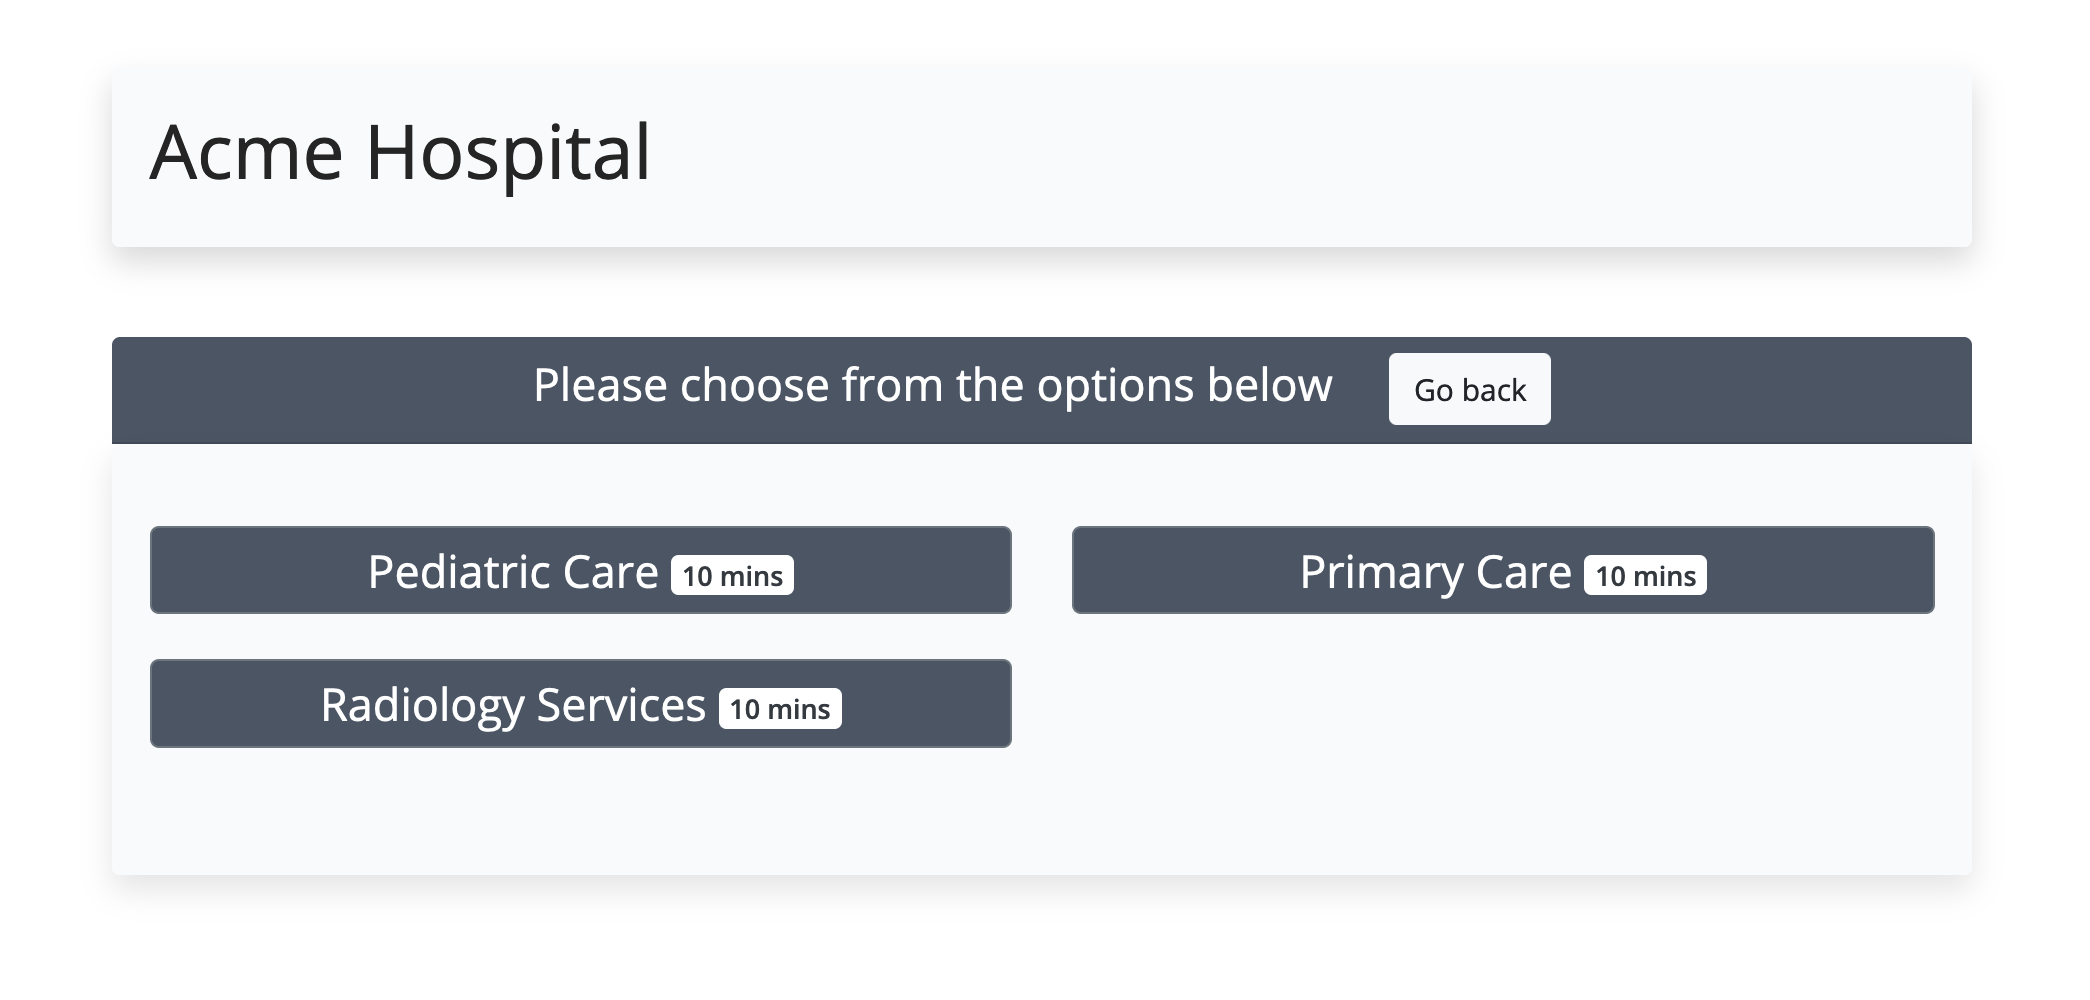Viewport: 2090px width, 1000px height.
Task: Open Radiology Services
Action: tap(580, 704)
